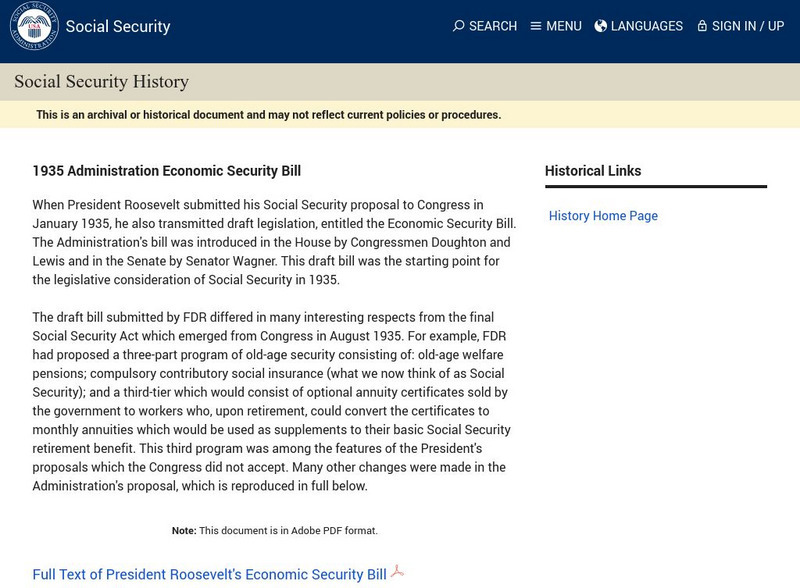Click the Adobe PDF format note text
Image resolution: width=800 pixels, height=588 pixels.
coord(275,530)
